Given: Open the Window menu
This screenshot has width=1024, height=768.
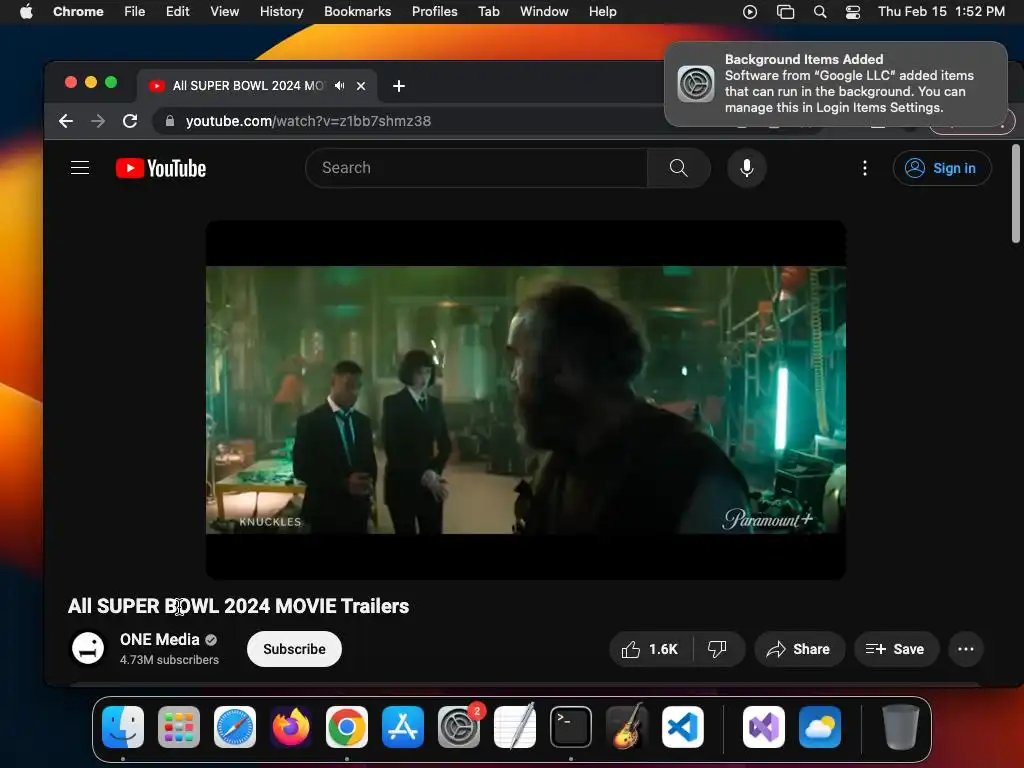Looking at the screenshot, I should (544, 11).
